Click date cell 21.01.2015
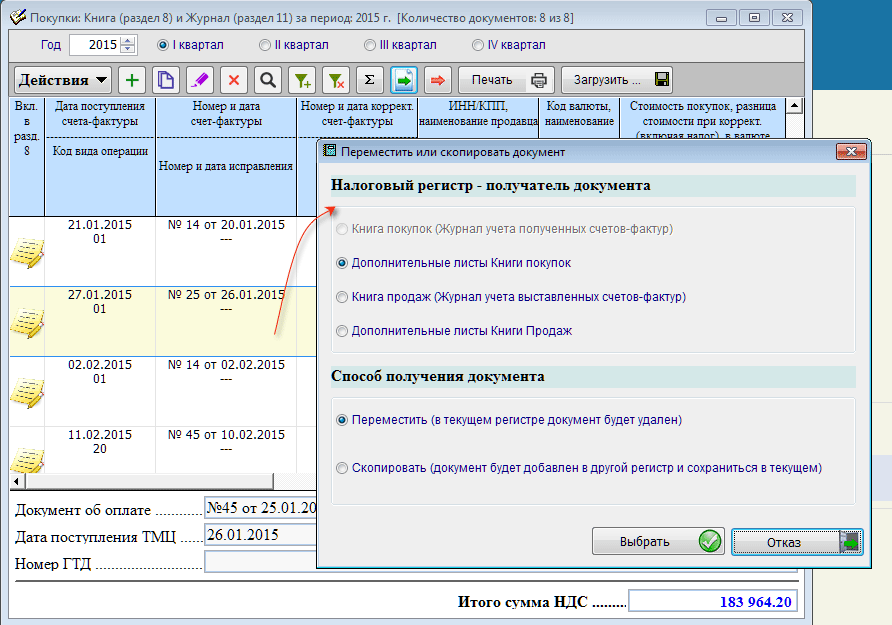Viewport: 892px width, 625px height. [100, 225]
